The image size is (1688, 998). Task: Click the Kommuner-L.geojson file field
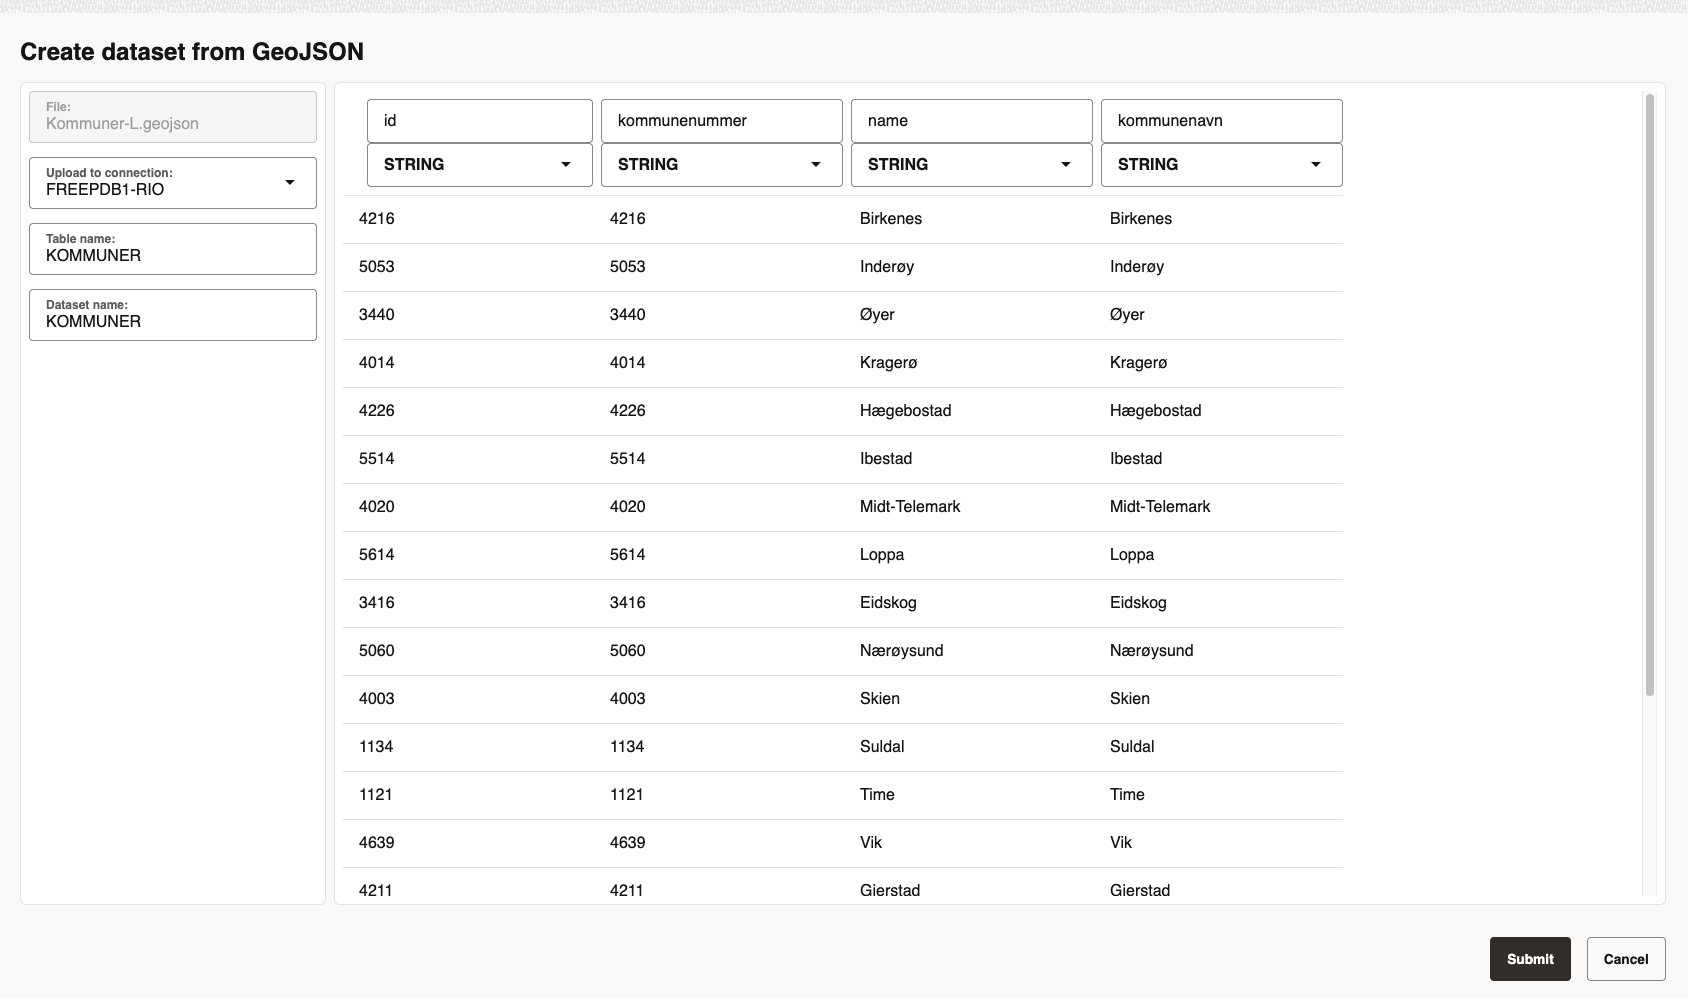(173, 117)
